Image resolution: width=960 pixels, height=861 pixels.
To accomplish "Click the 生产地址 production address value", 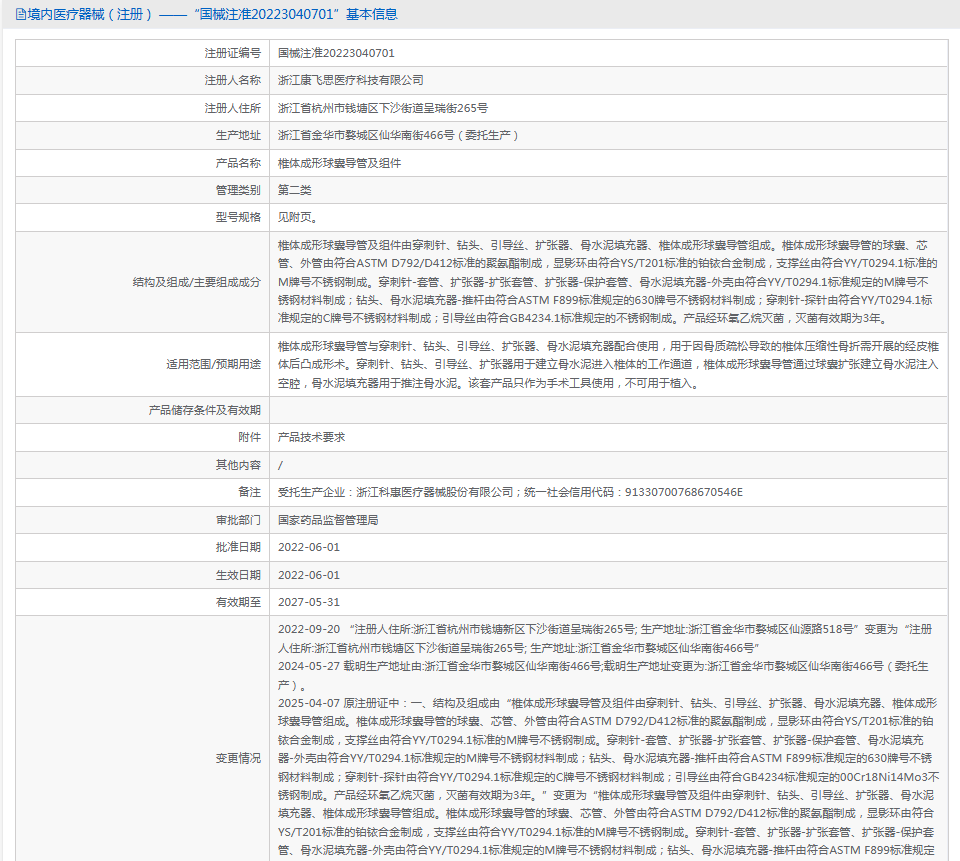I will pos(398,135).
